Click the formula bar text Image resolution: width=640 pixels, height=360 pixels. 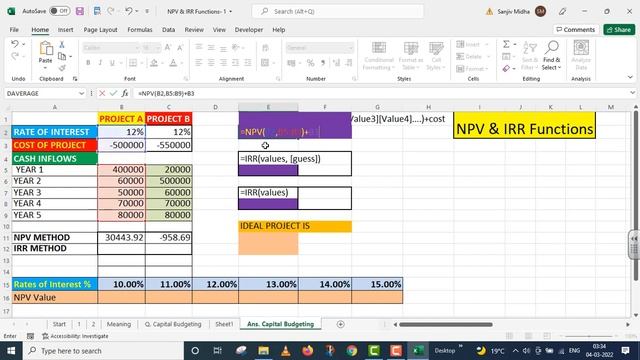(x=166, y=93)
